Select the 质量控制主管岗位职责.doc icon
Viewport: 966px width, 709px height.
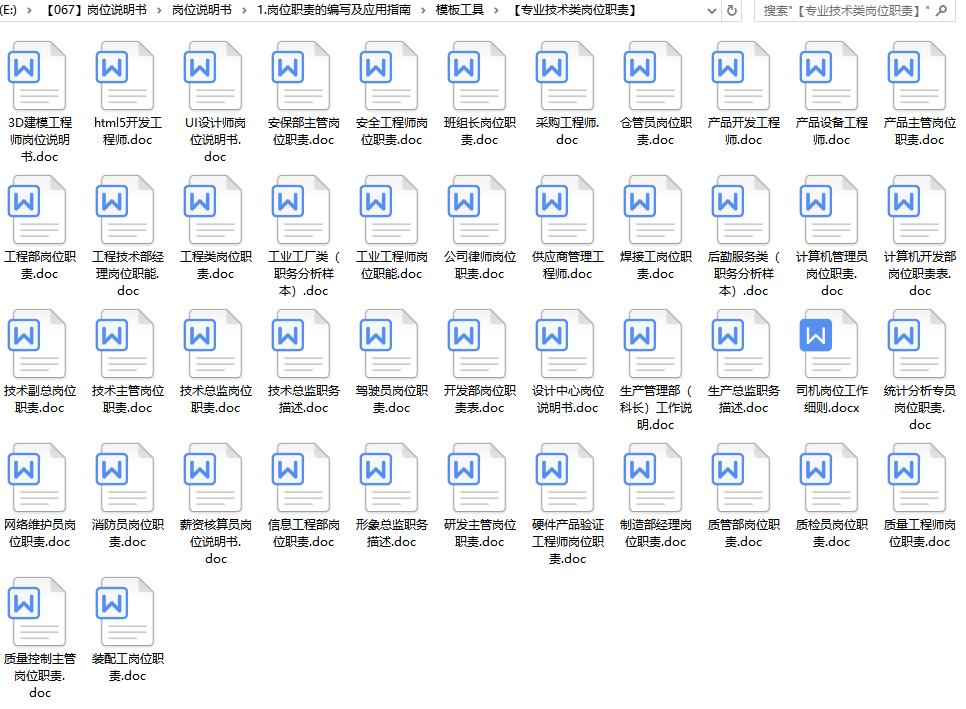(x=37, y=611)
